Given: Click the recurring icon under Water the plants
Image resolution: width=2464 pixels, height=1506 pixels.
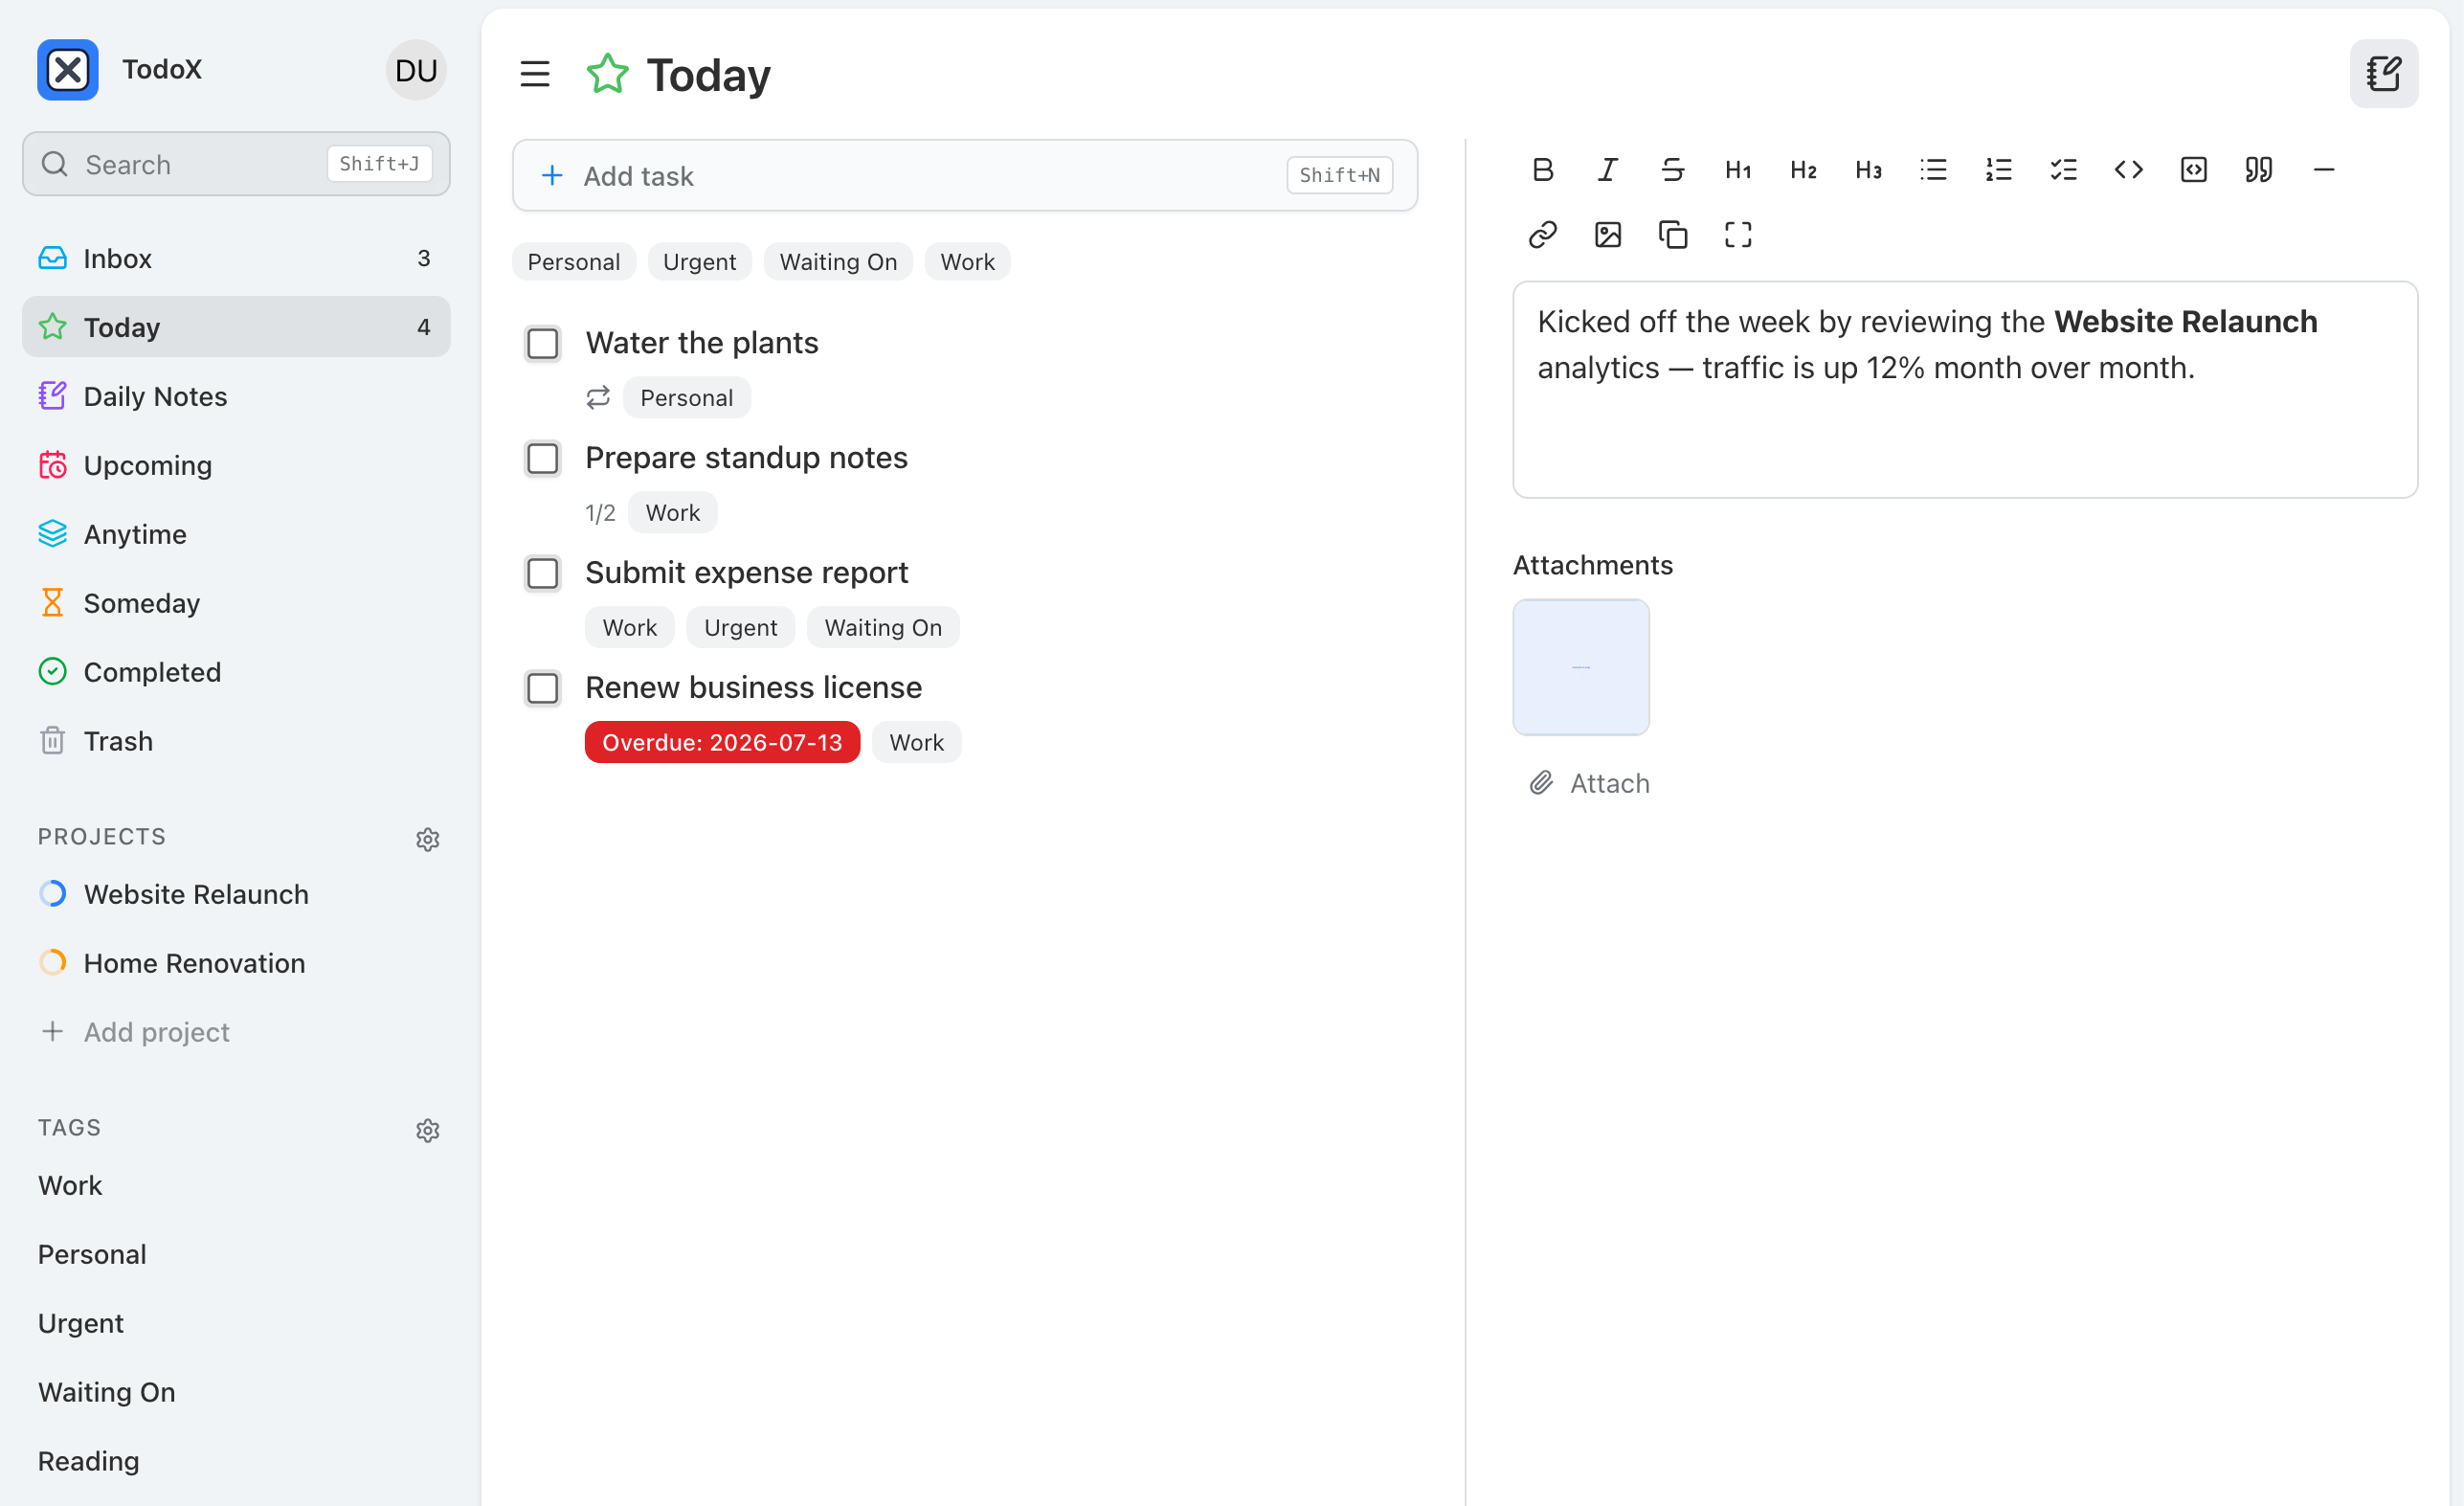Looking at the screenshot, I should click(598, 398).
